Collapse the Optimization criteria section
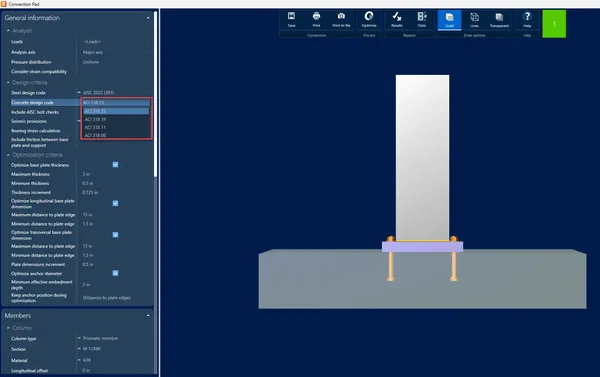Image resolution: width=600 pixels, height=377 pixels. pyautogui.click(x=8, y=155)
